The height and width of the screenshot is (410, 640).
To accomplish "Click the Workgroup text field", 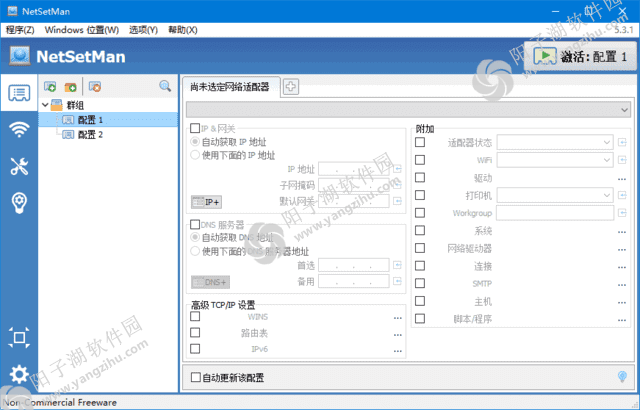I will click(555, 213).
